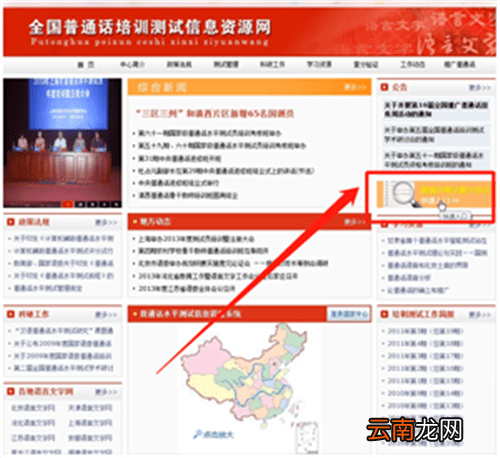The image size is (500, 458).
Task: Click the quick-entry orange search banner
Action: 434,194
